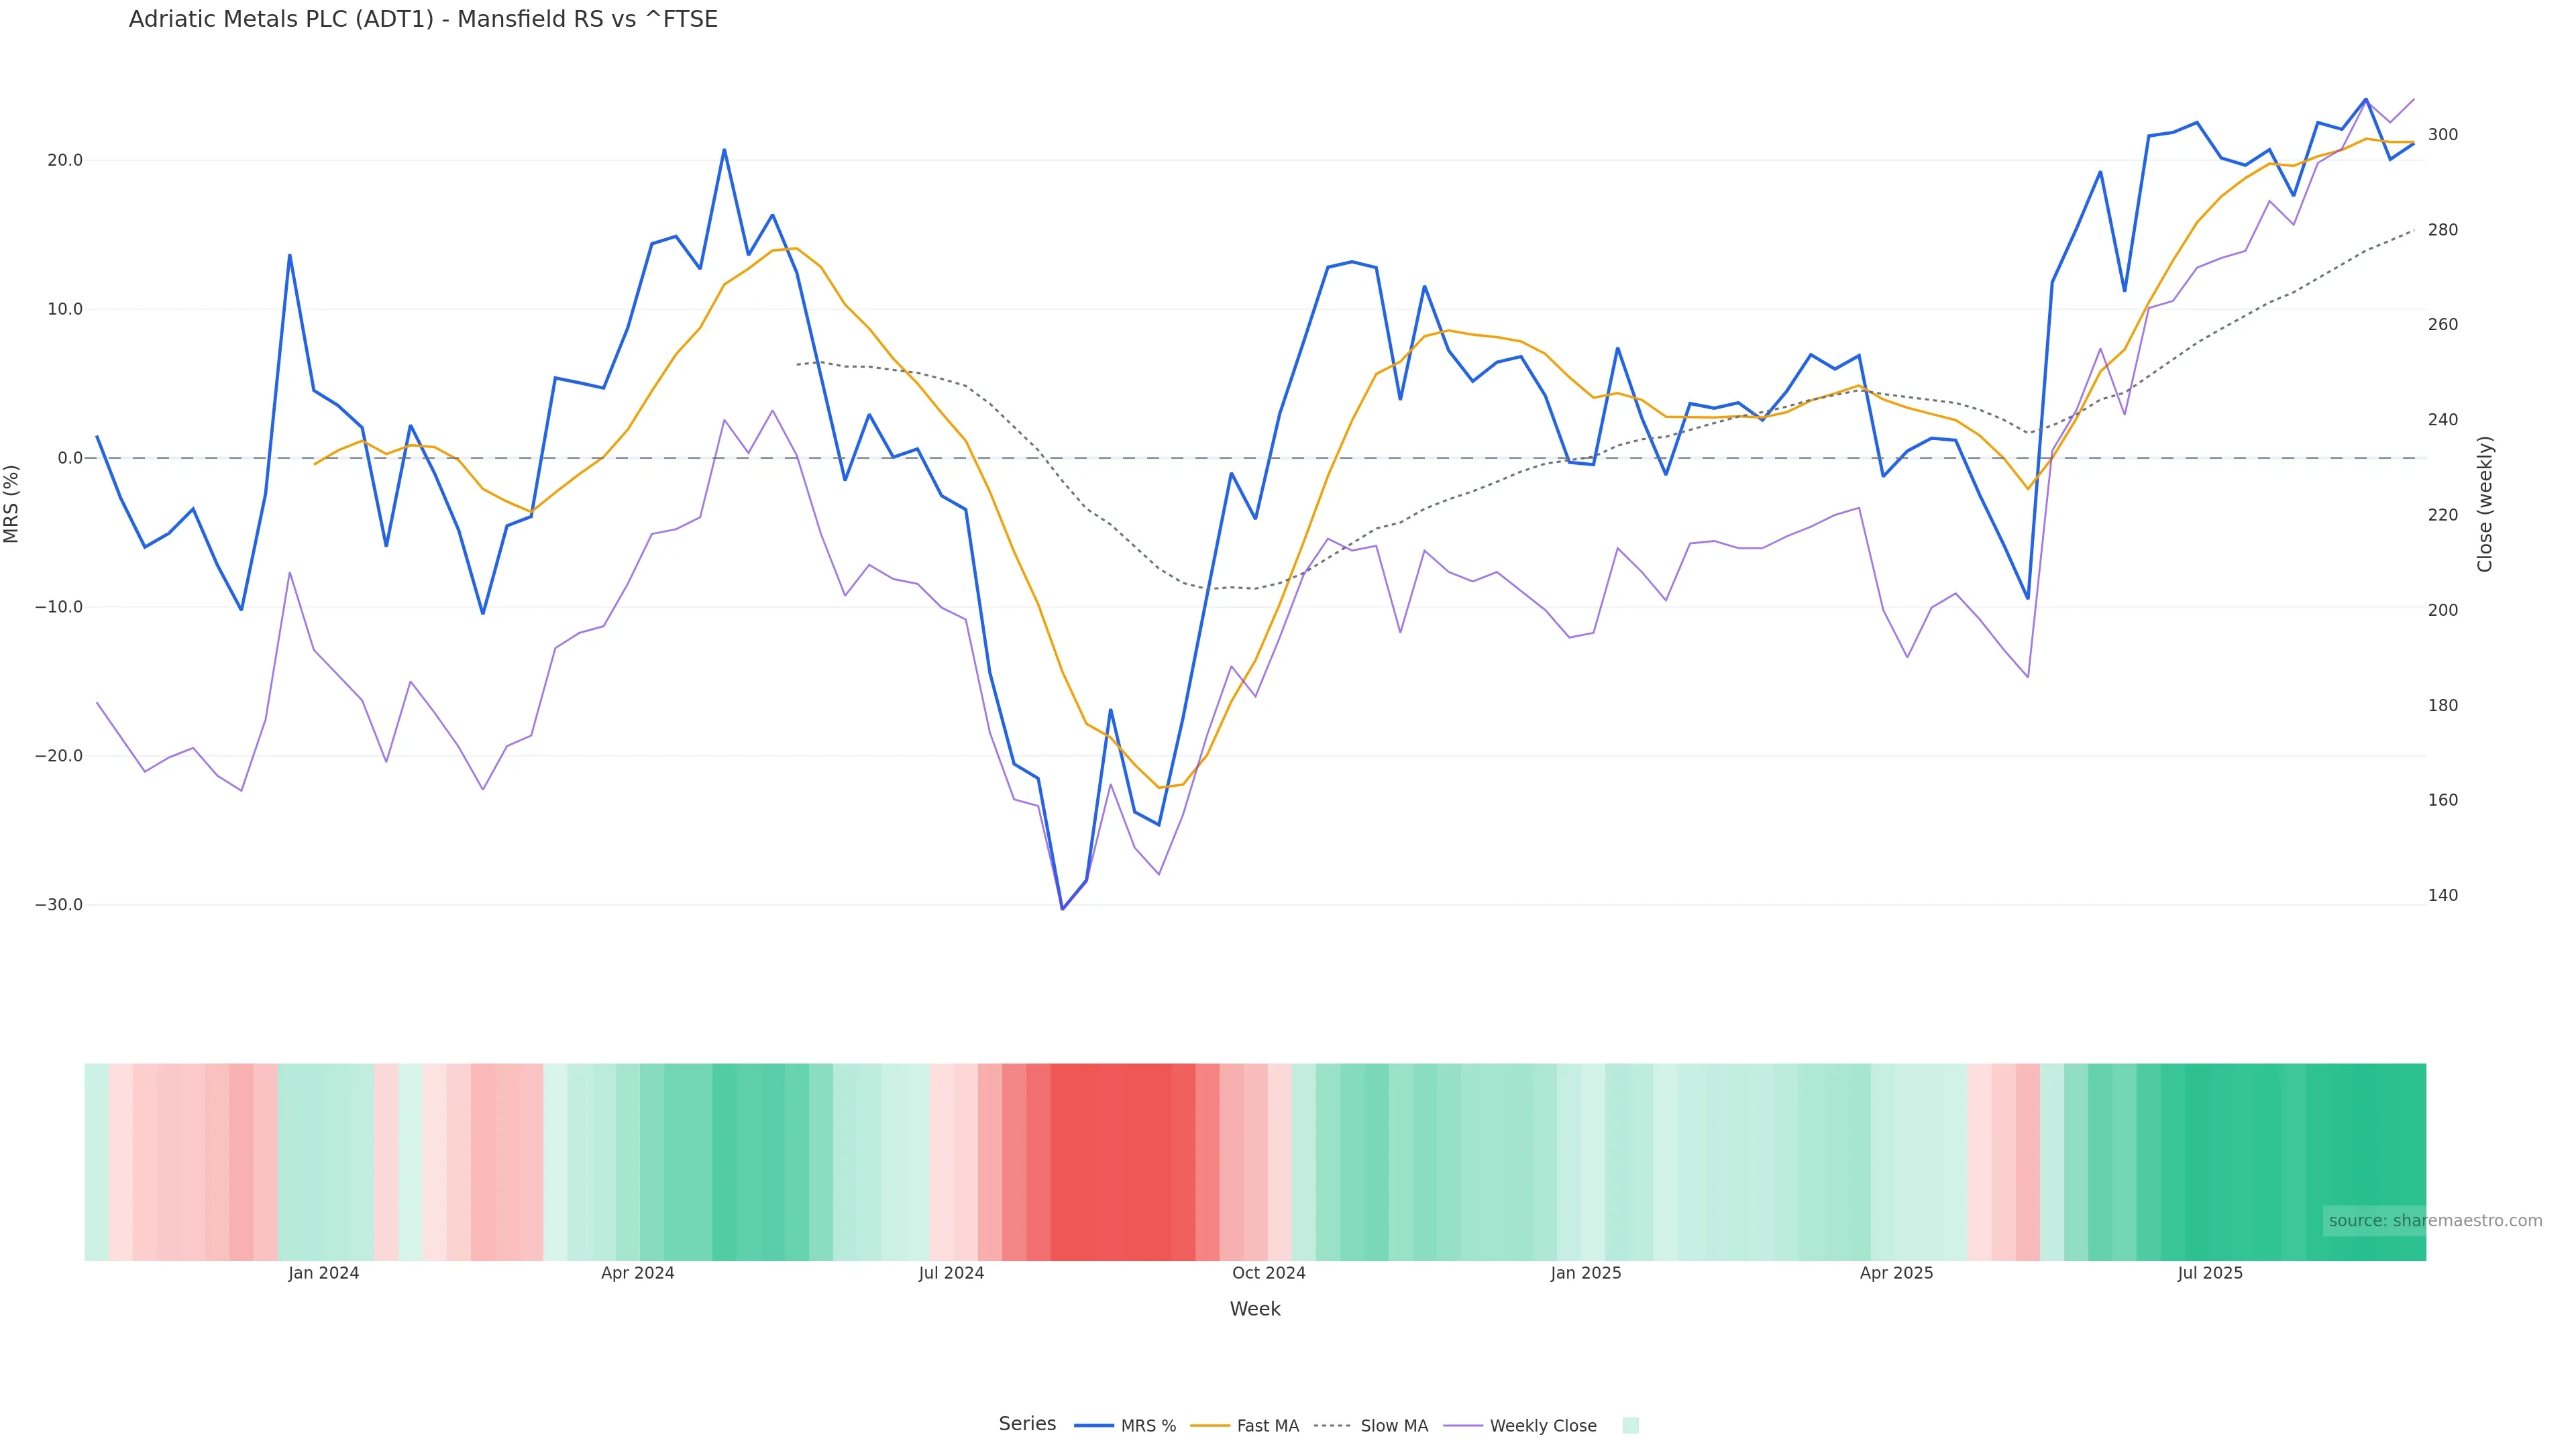Select the Apr 2024 x-axis tick label
2576x1449 pixels.
tap(637, 1274)
